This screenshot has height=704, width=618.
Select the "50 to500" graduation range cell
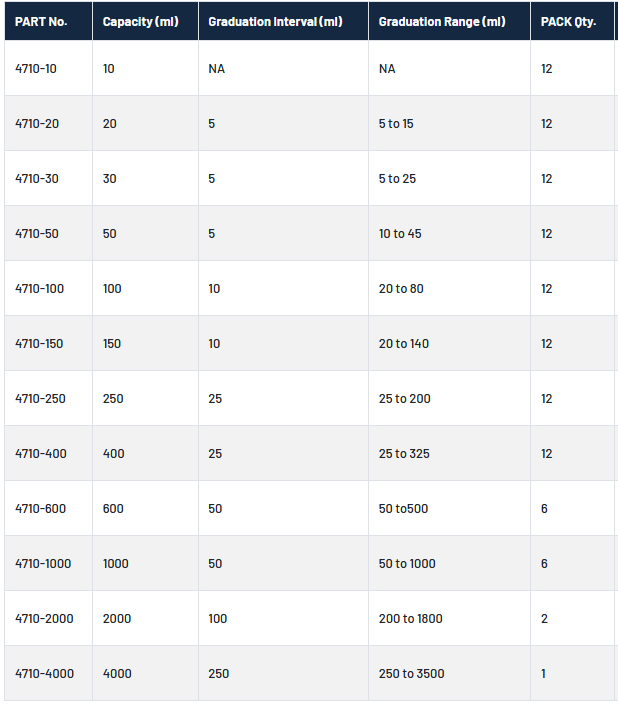403,509
